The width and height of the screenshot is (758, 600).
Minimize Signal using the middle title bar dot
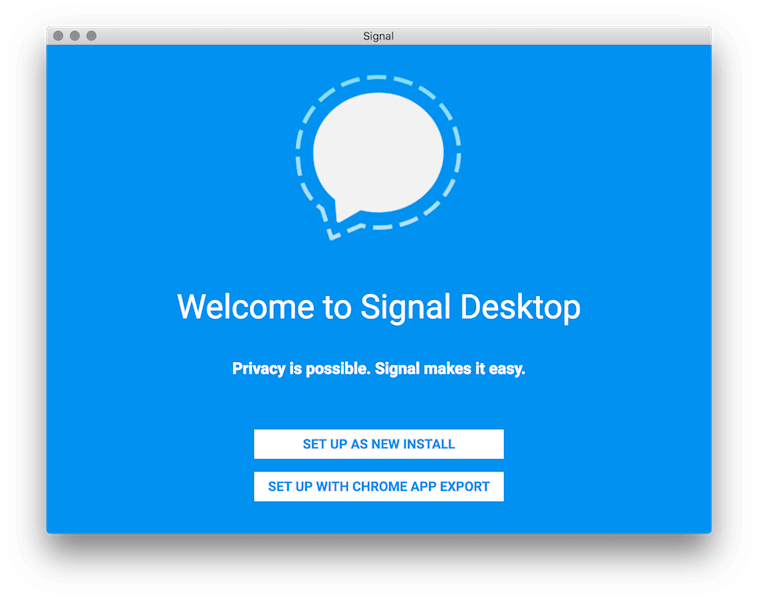point(75,36)
